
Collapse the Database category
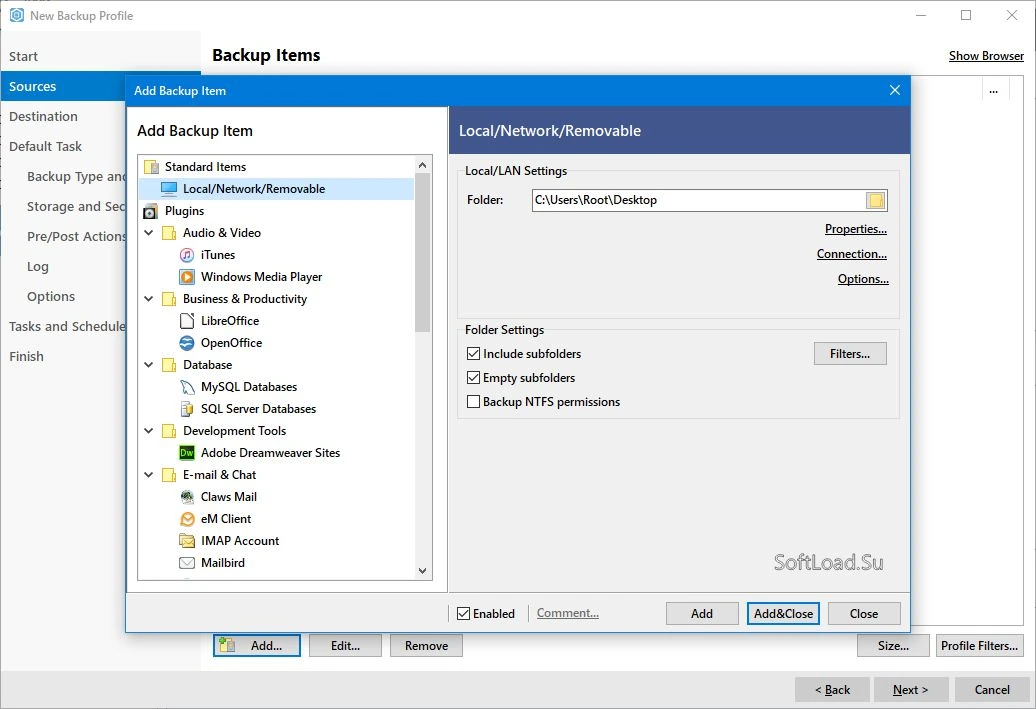(149, 365)
